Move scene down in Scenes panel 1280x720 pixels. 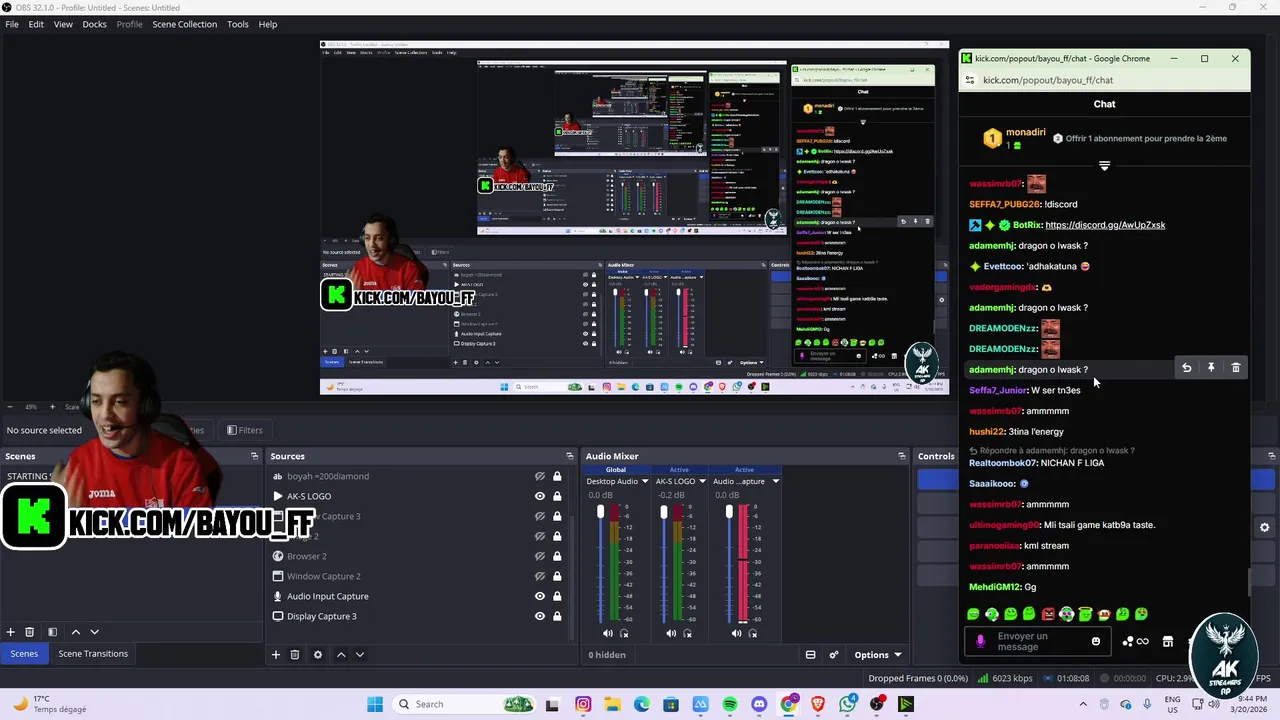(x=95, y=632)
